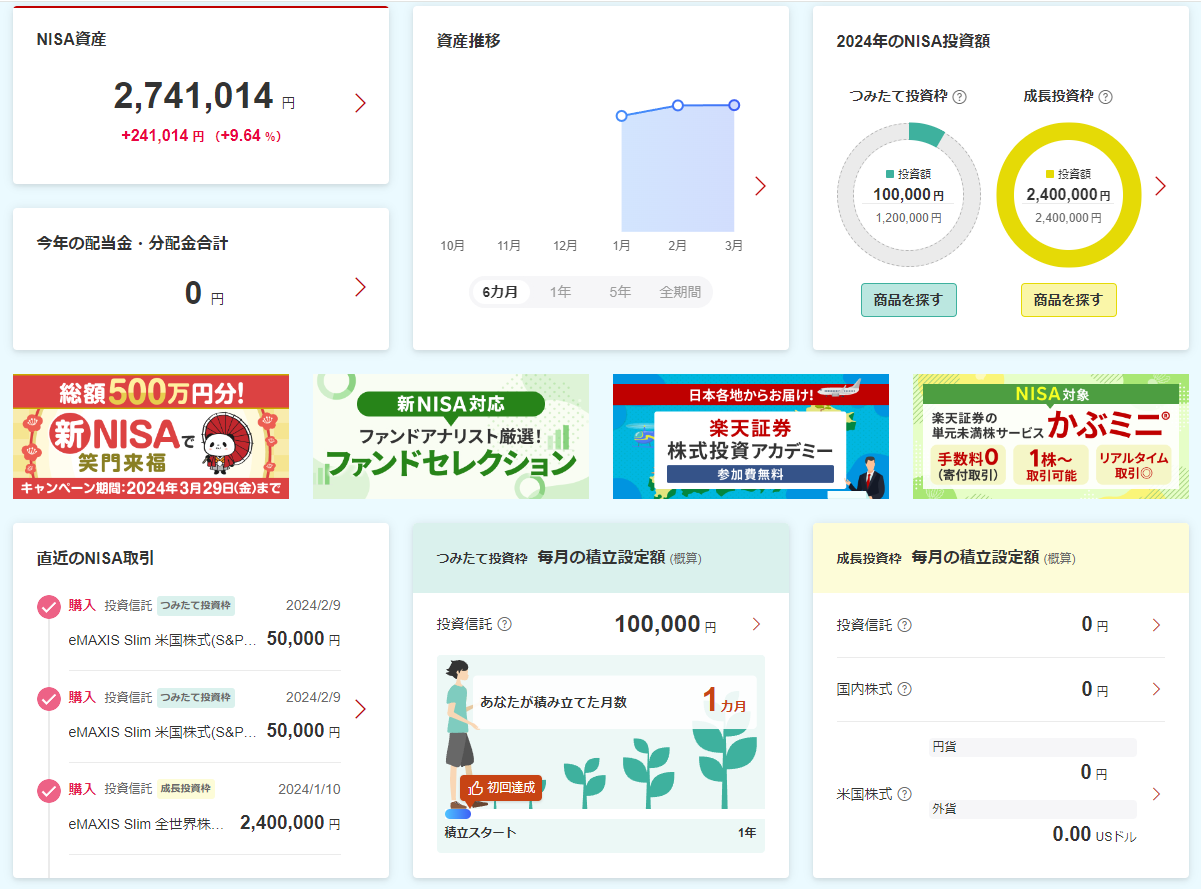
Task: Open つみたて投資枠 投資信託 100,000円 chevron
Action: click(x=756, y=625)
